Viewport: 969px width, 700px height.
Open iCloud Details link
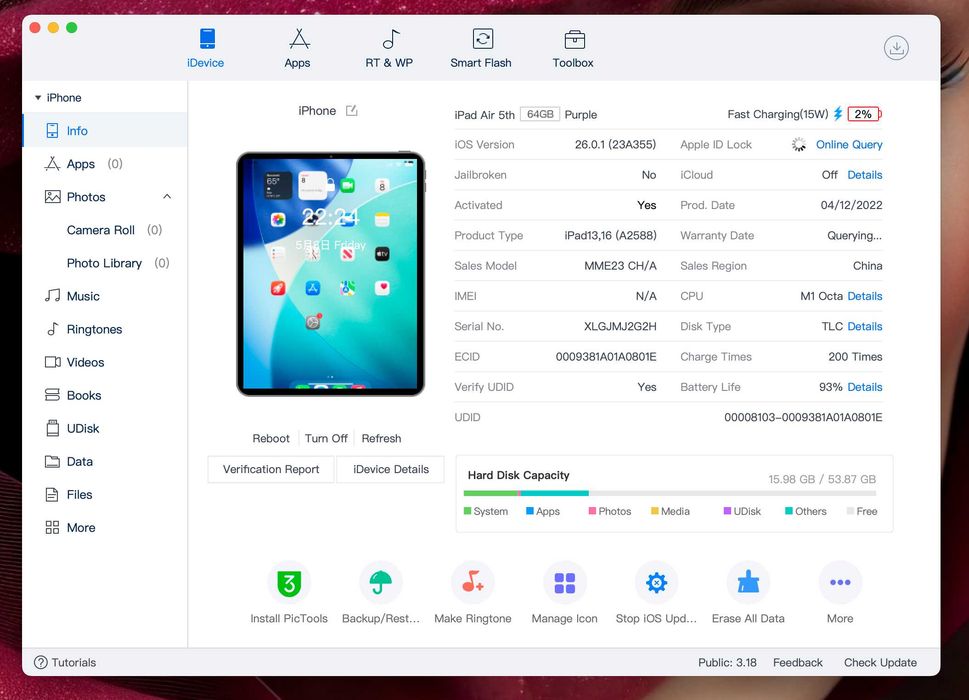click(x=865, y=175)
